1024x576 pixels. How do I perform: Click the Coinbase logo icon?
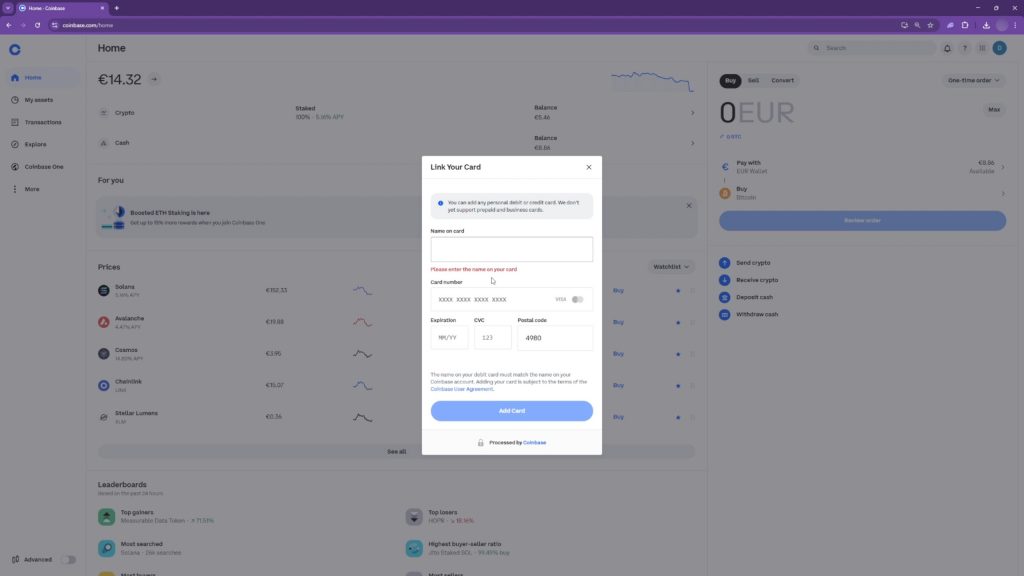click(15, 50)
